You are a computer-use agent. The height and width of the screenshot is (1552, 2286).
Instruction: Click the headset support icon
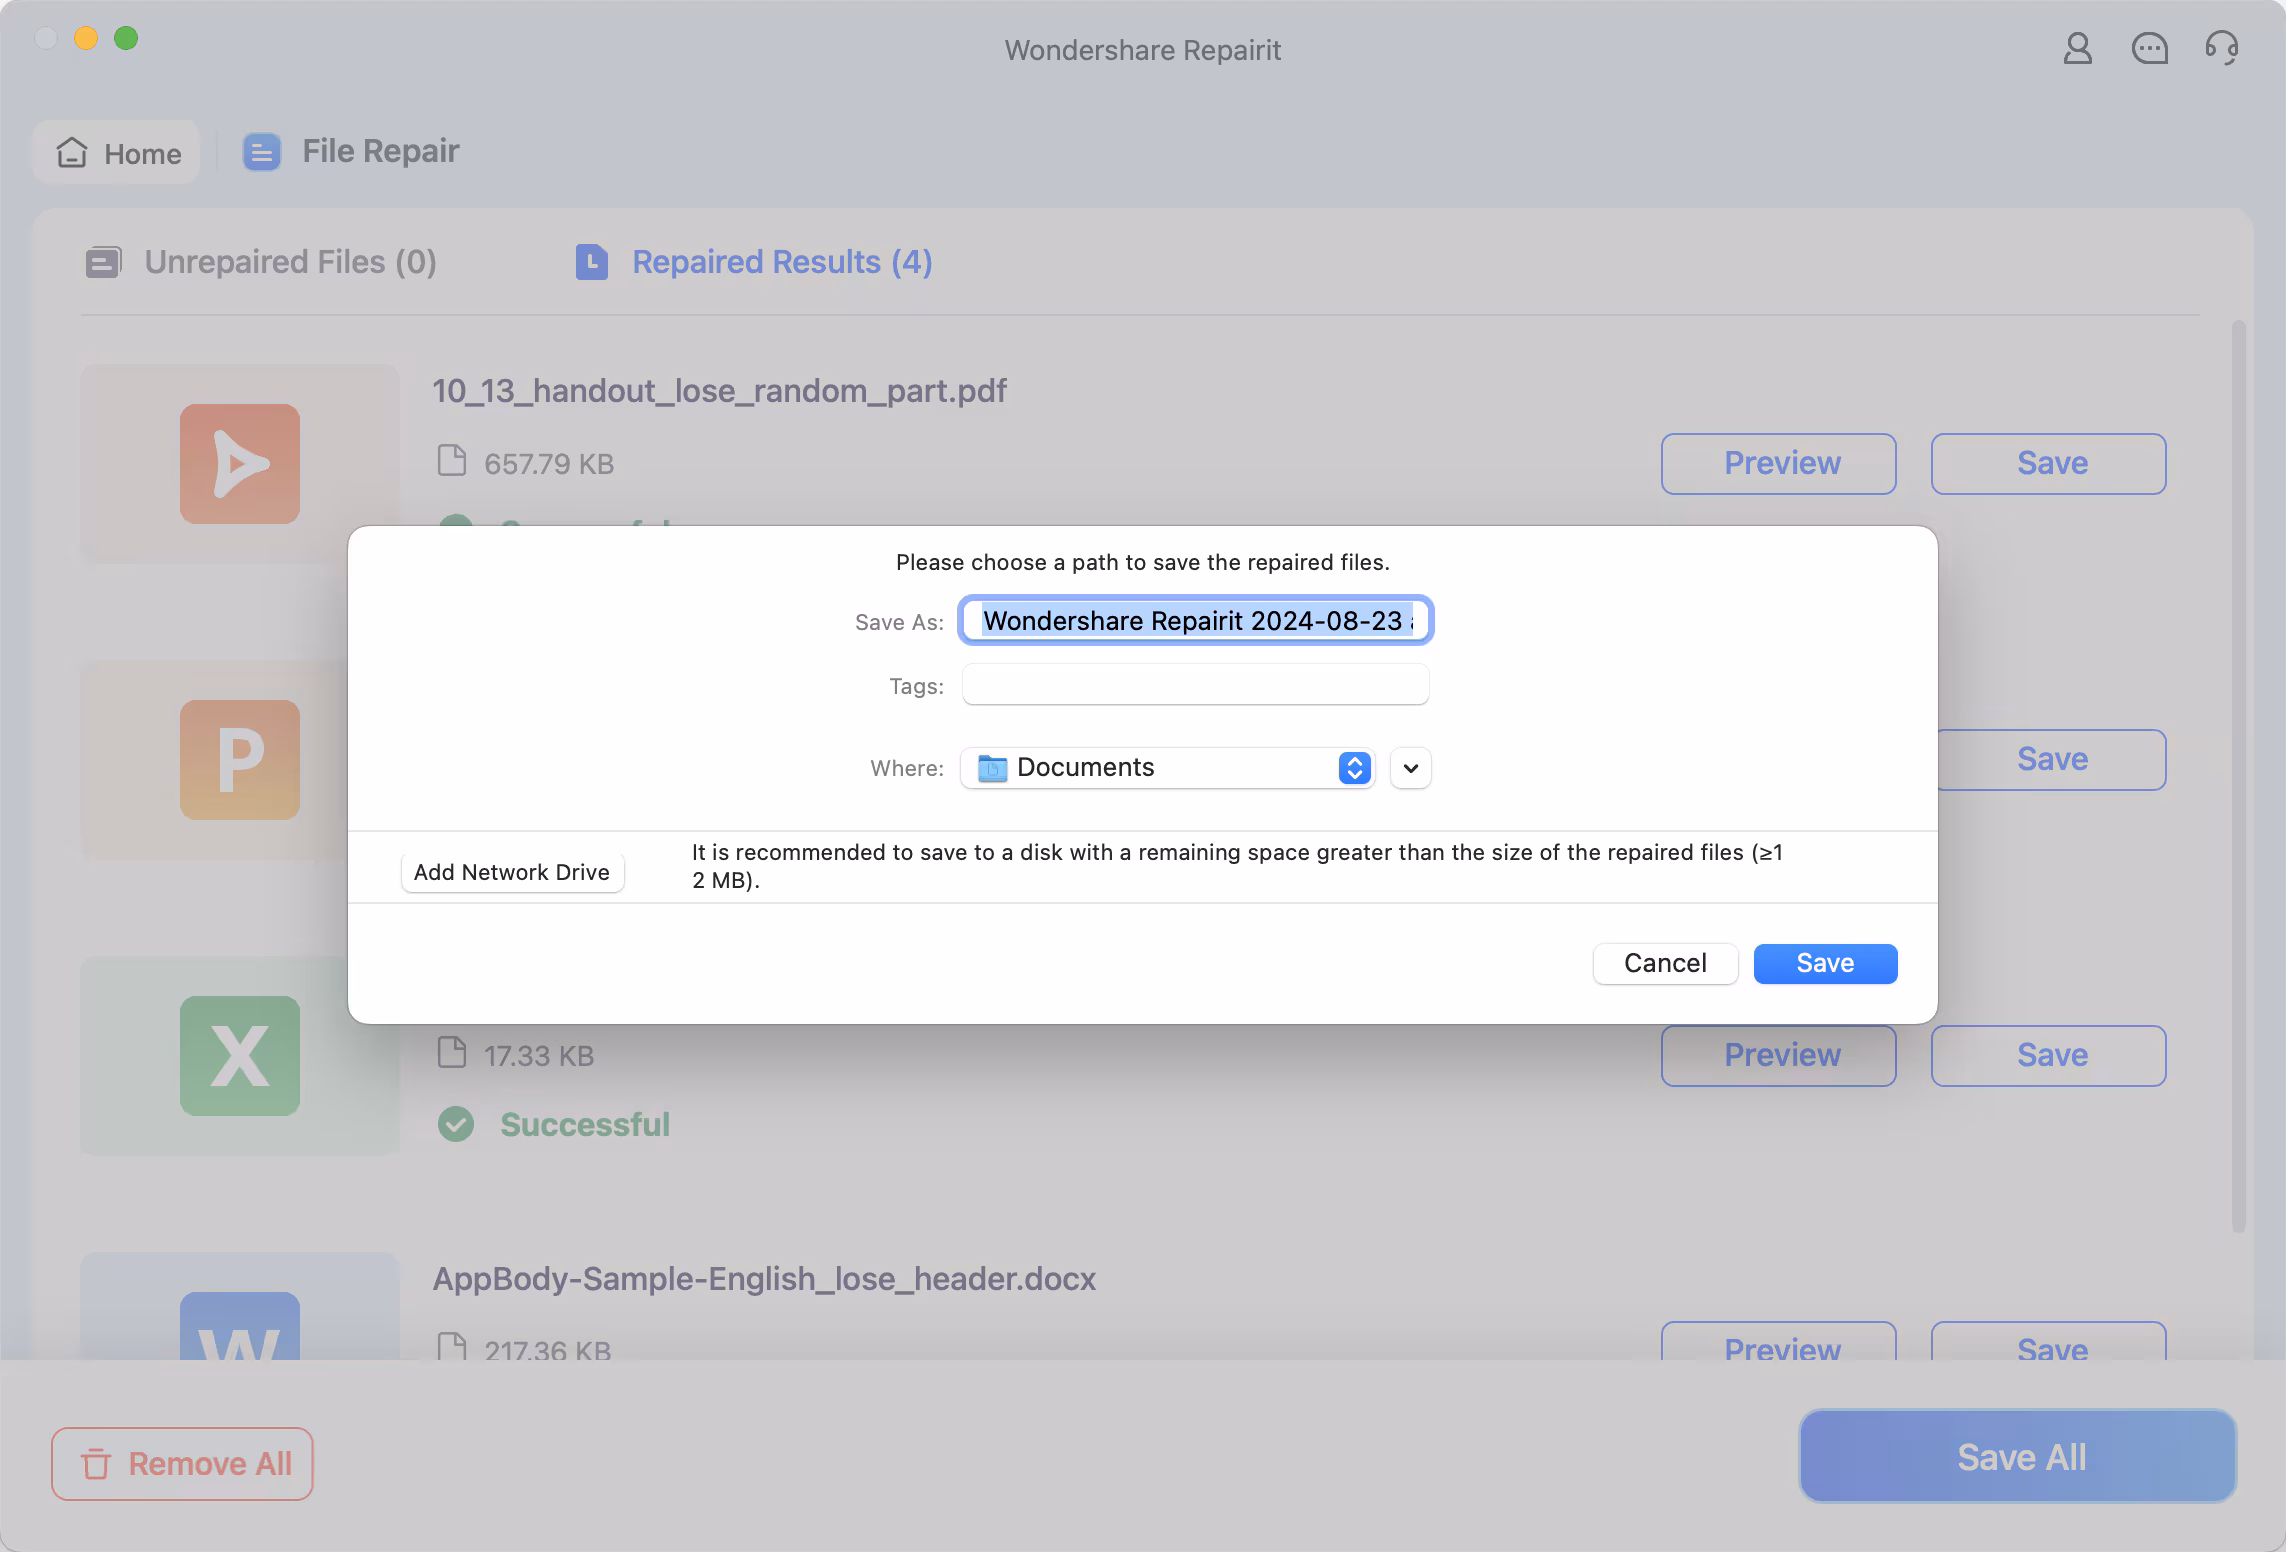pos(2222,48)
